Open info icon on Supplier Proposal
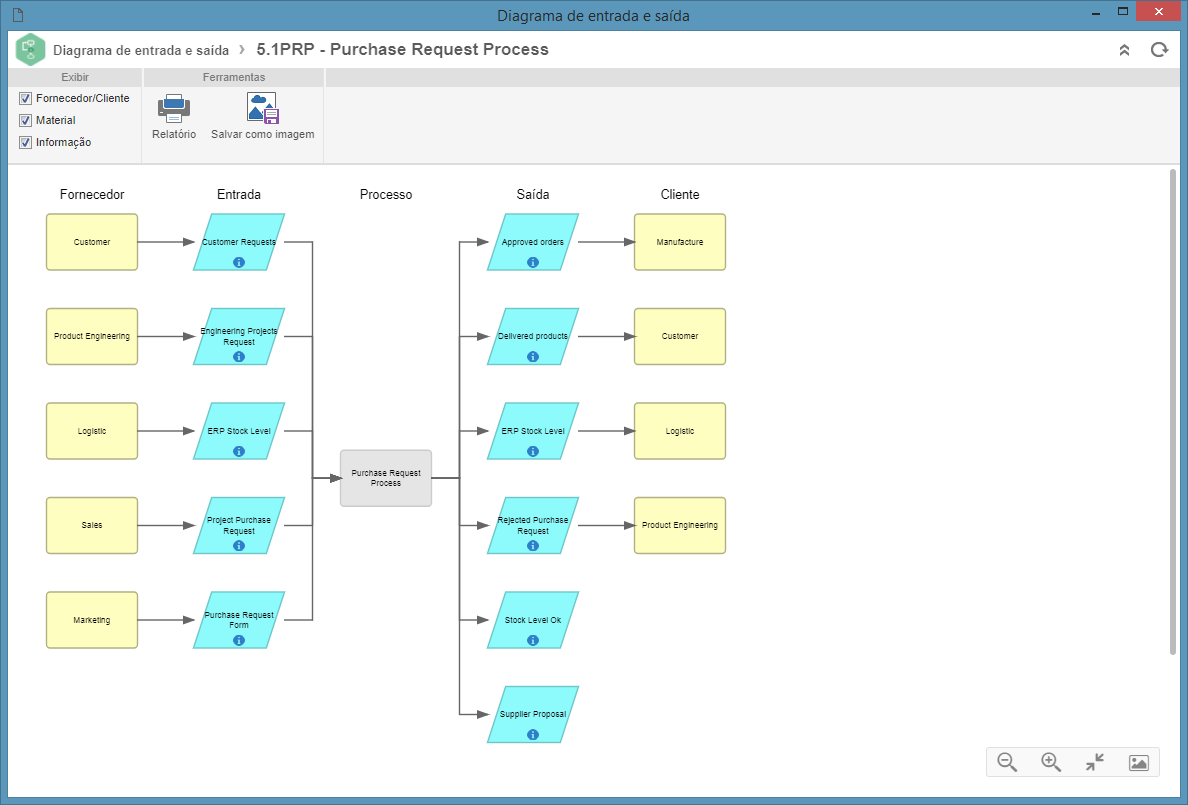Image resolution: width=1188 pixels, height=805 pixels. click(533, 734)
